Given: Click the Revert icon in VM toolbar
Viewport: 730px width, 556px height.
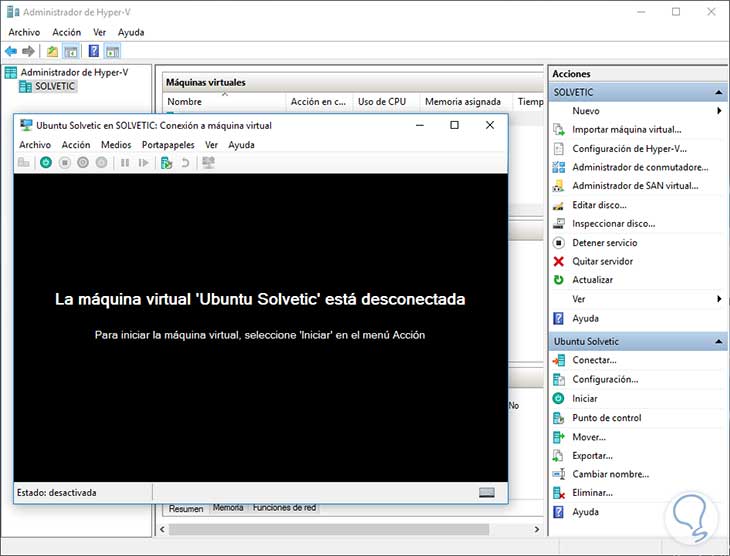Looking at the screenshot, I should (x=185, y=163).
